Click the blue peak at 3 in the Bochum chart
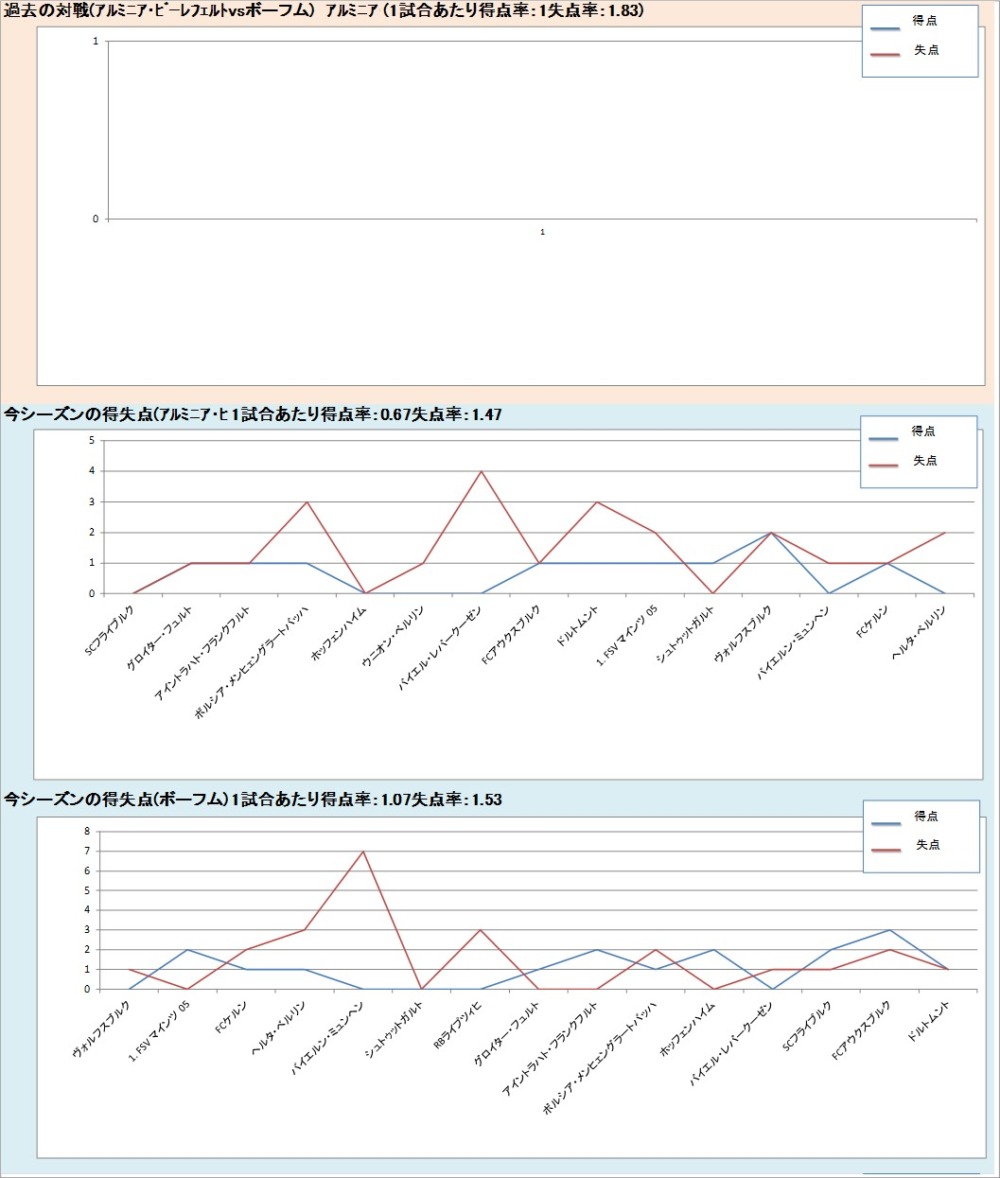Image resolution: width=1000 pixels, height=1178 pixels. click(890, 930)
